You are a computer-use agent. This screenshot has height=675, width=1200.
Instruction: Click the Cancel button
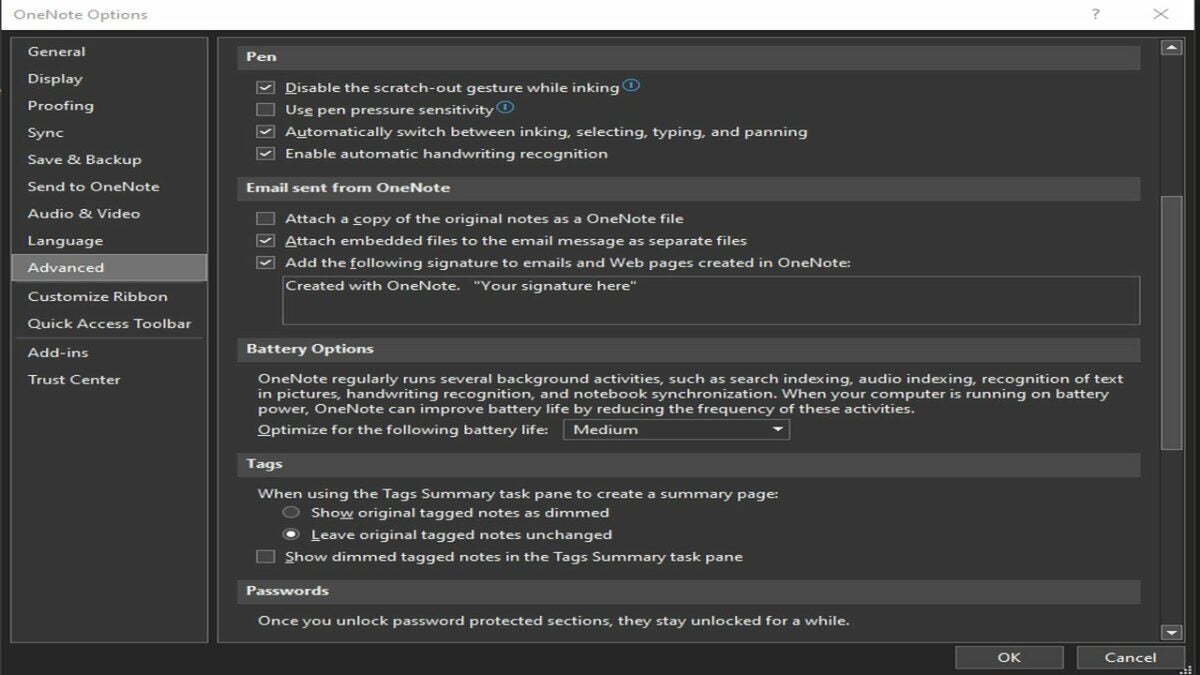coord(1130,657)
